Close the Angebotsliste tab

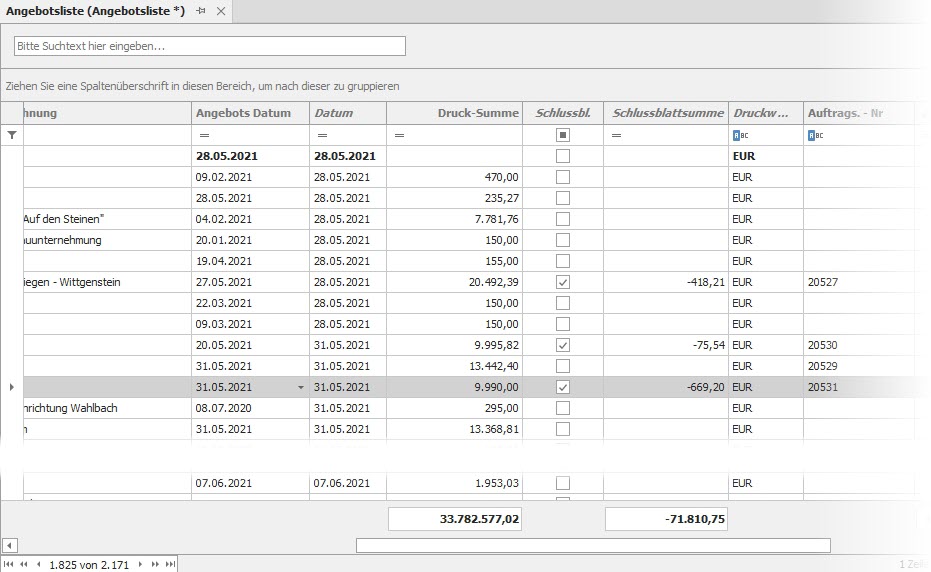click(x=221, y=11)
